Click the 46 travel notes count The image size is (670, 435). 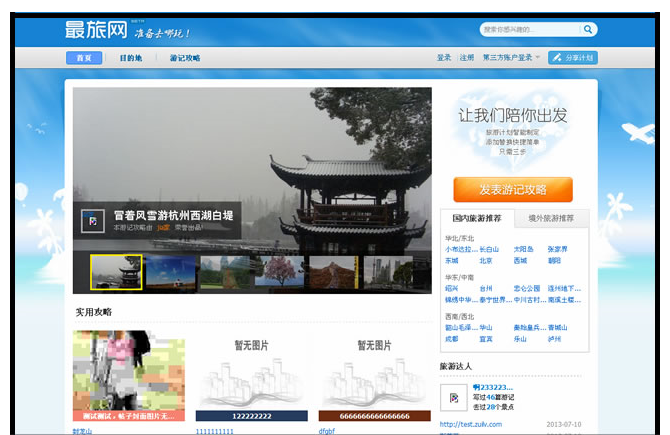[490, 397]
